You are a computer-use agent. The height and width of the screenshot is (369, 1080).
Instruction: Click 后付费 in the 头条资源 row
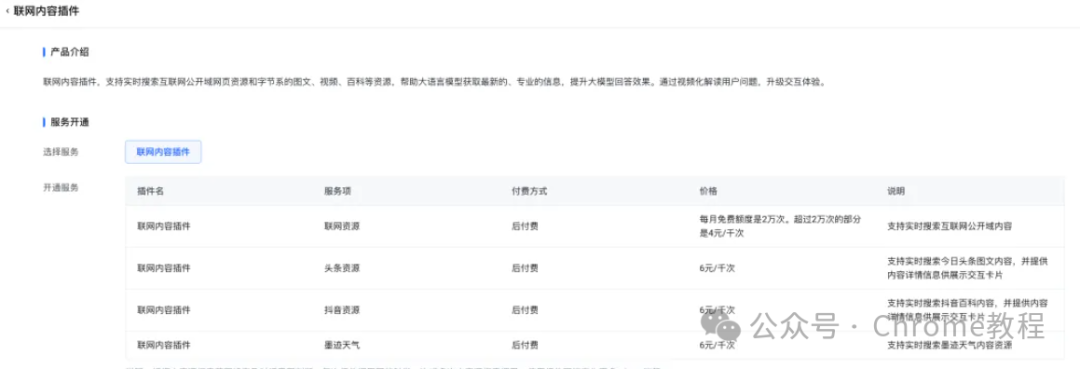525,268
